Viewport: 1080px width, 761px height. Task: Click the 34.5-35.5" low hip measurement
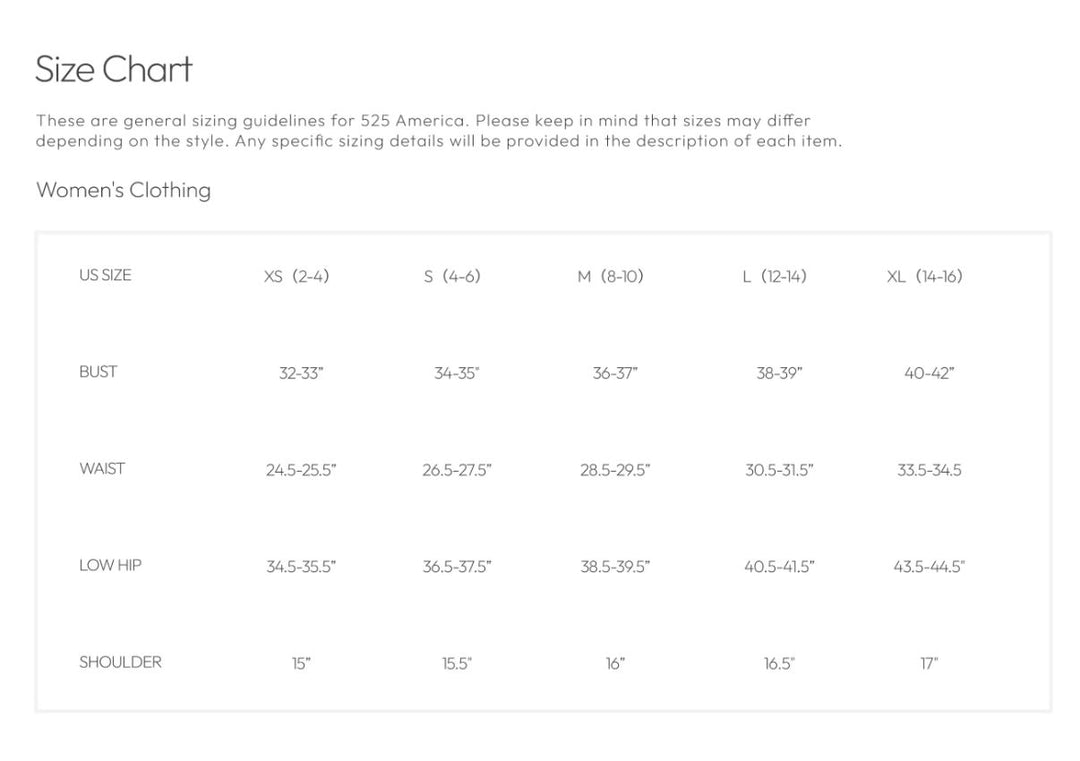pos(301,567)
